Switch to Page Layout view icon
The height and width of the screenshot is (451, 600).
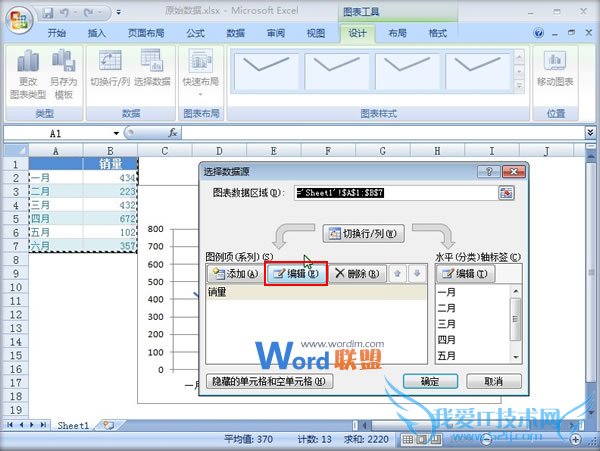pos(422,440)
